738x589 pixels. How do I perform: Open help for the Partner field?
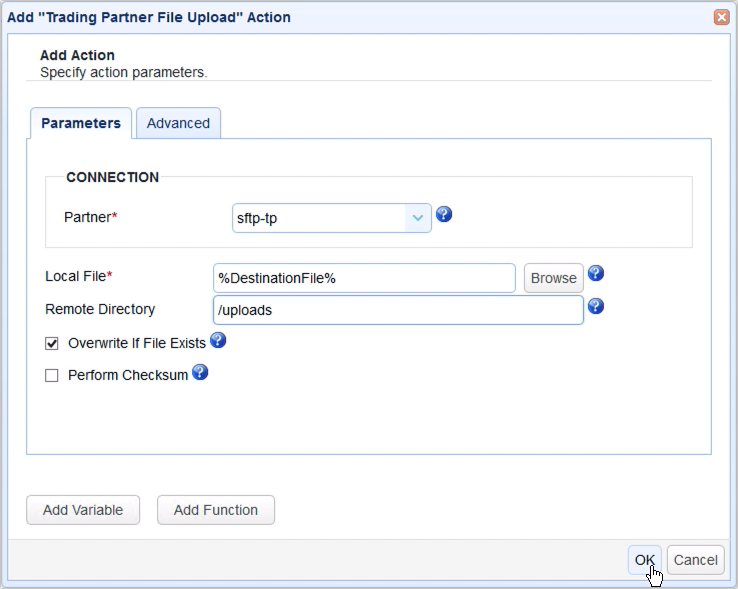(445, 215)
